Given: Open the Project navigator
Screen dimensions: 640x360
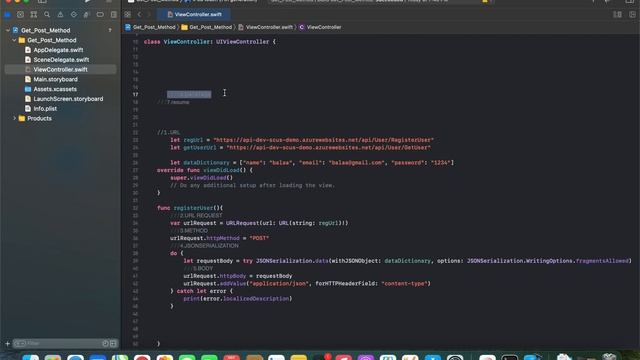Looking at the screenshot, I should tap(7, 15).
